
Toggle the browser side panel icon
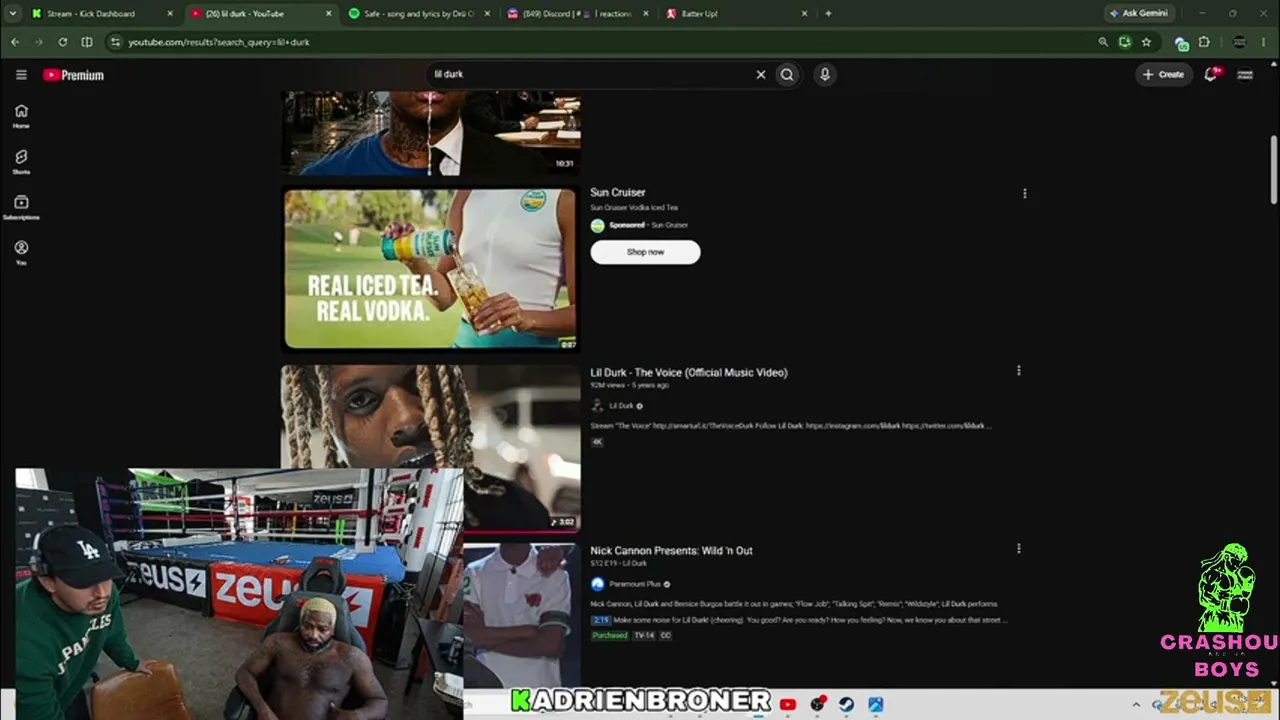click(87, 42)
